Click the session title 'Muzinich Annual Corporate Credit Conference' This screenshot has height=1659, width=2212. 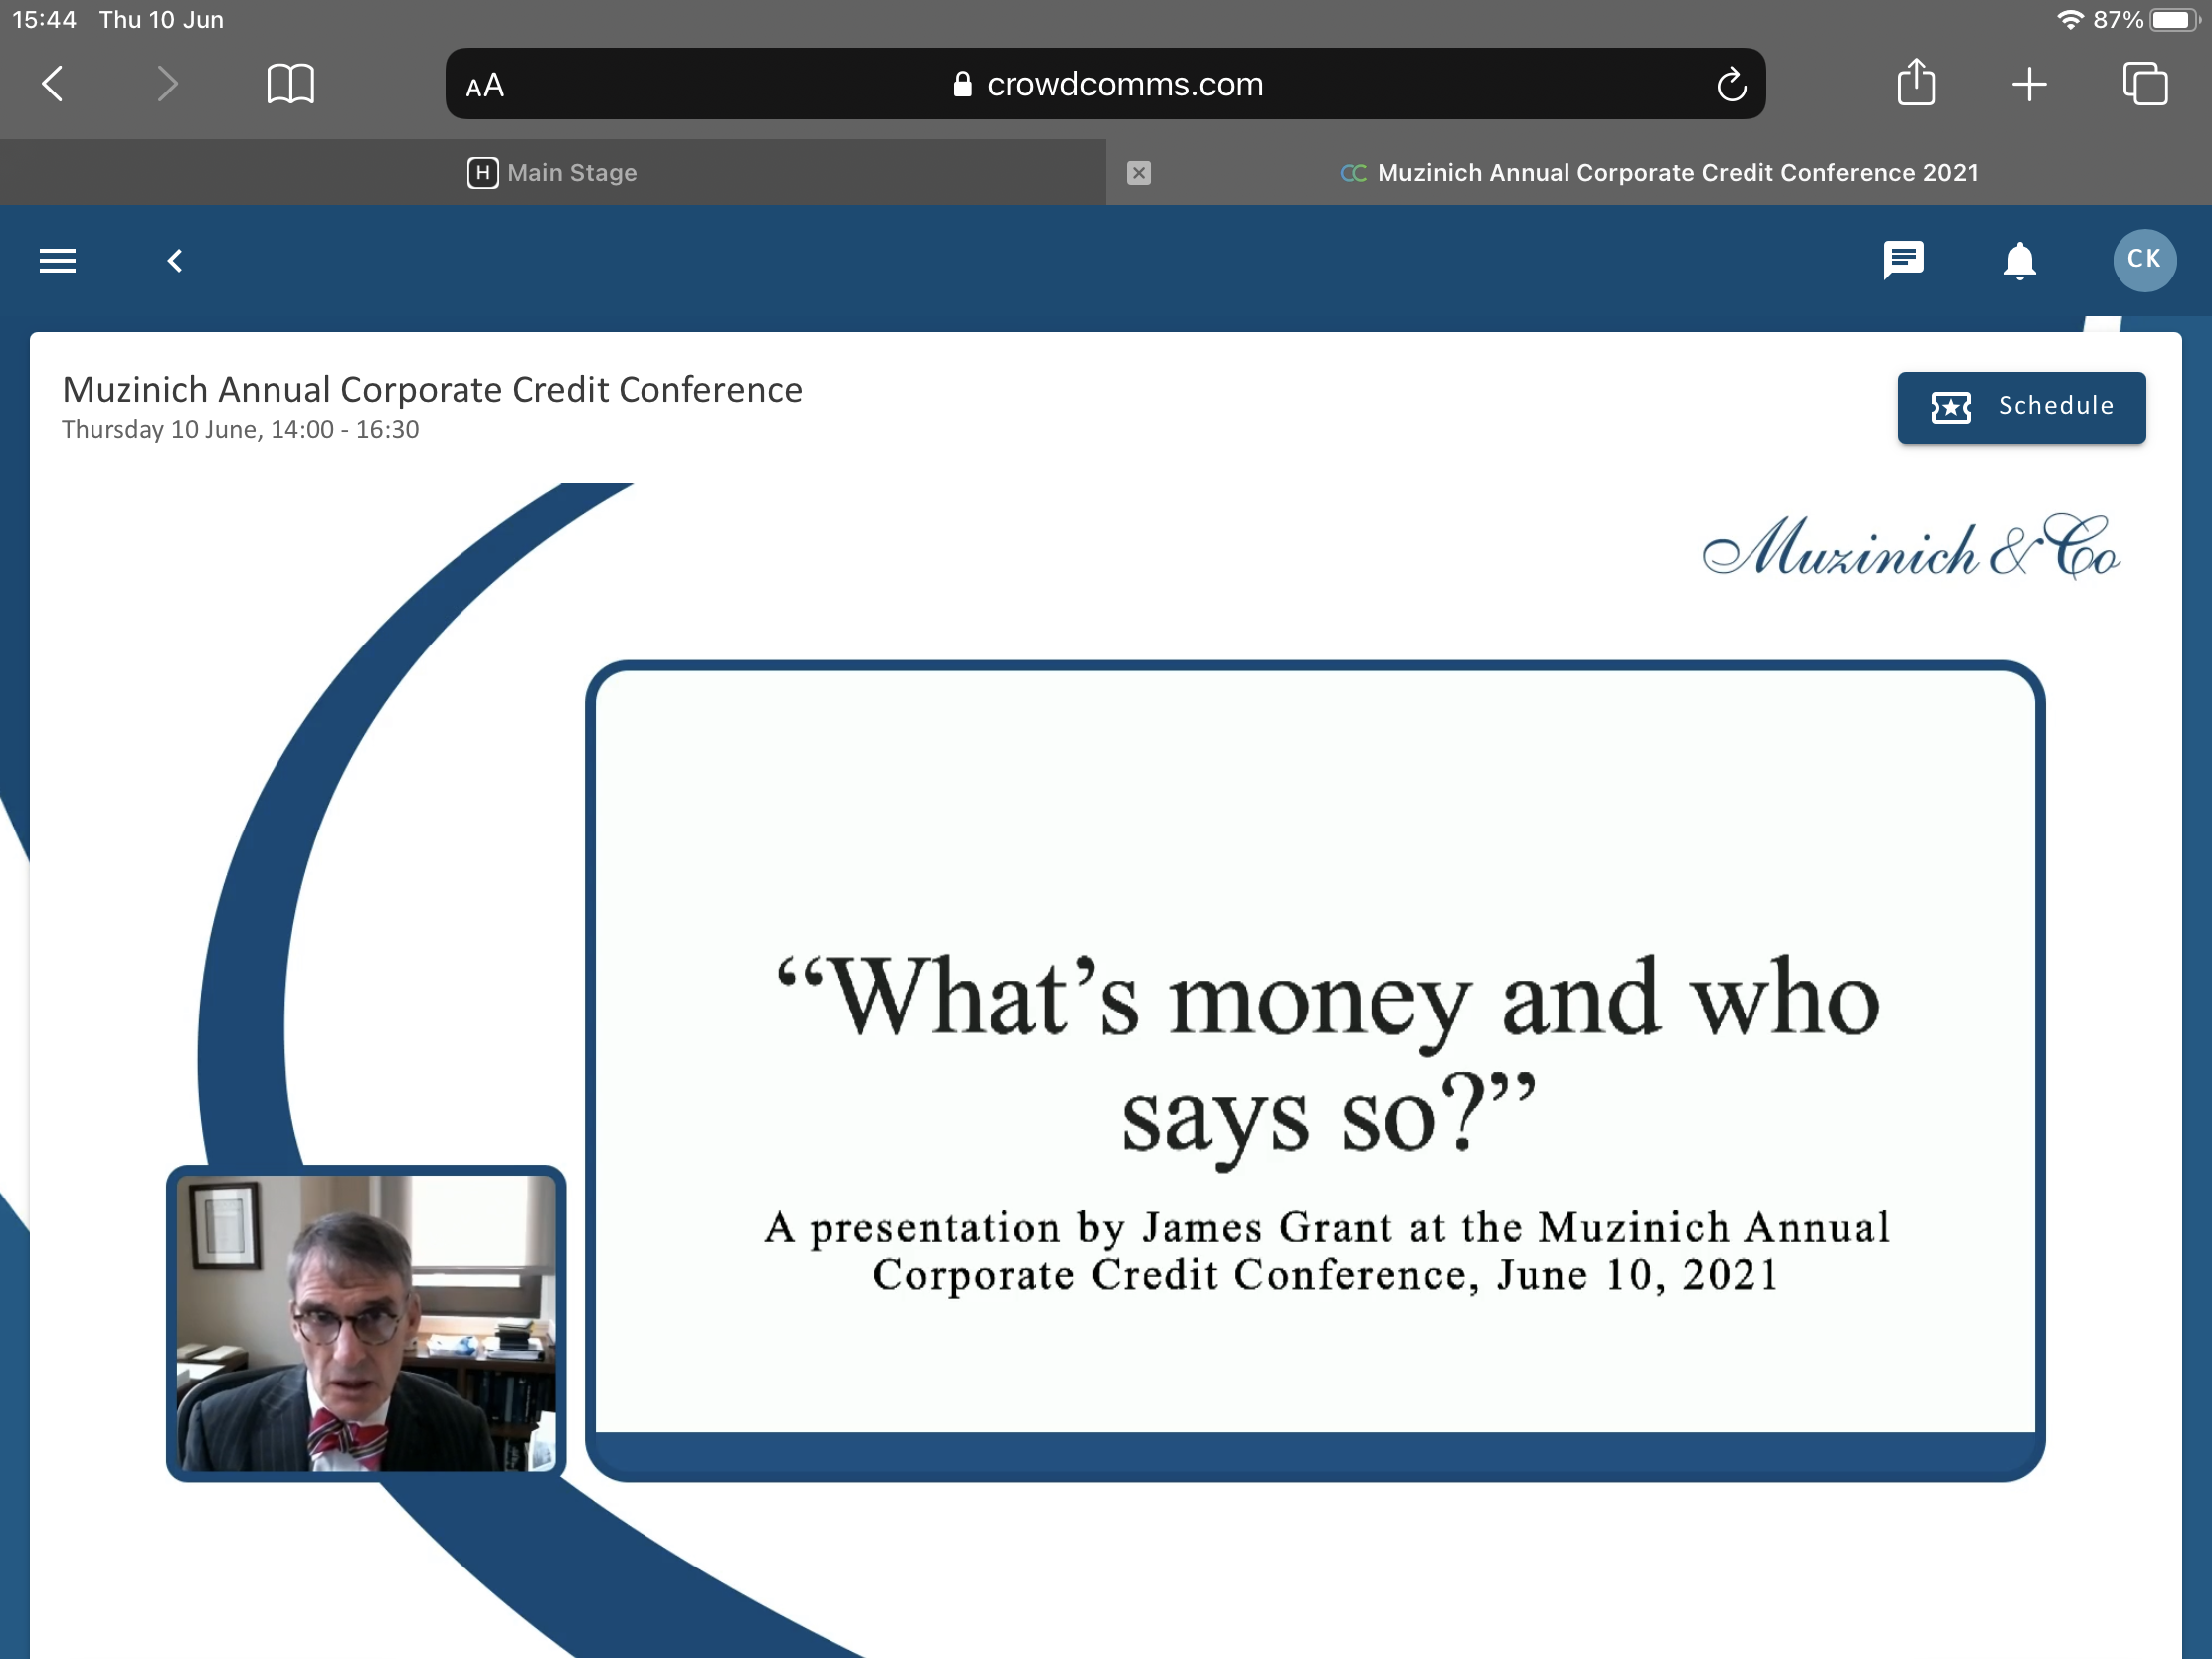[432, 390]
